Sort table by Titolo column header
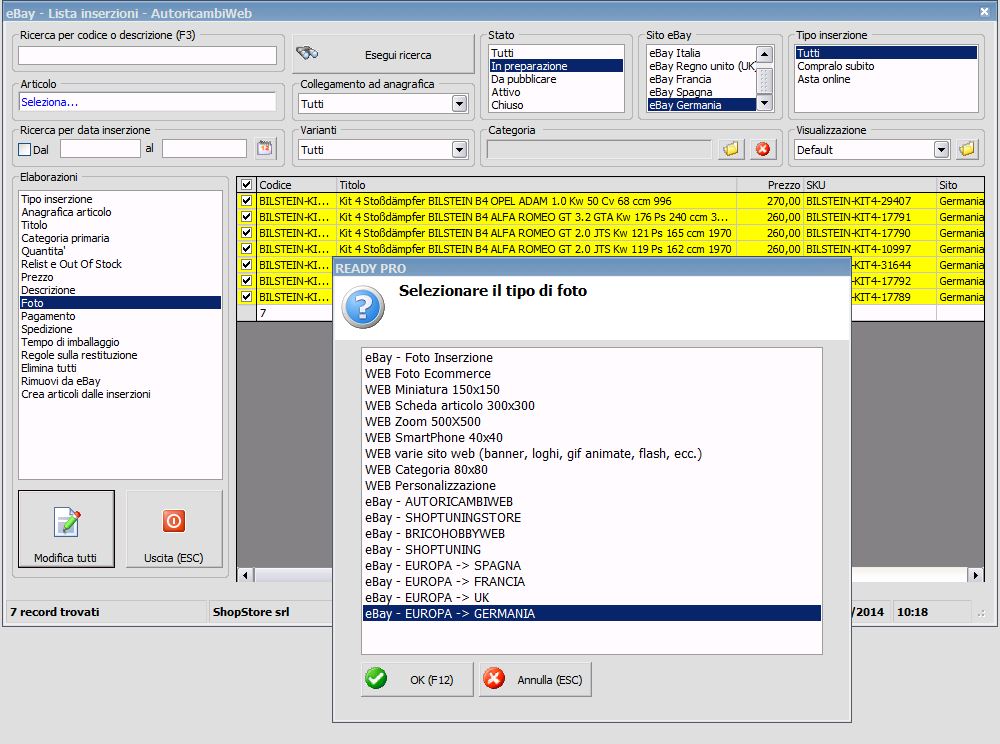This screenshot has width=1000, height=744. [x=536, y=185]
